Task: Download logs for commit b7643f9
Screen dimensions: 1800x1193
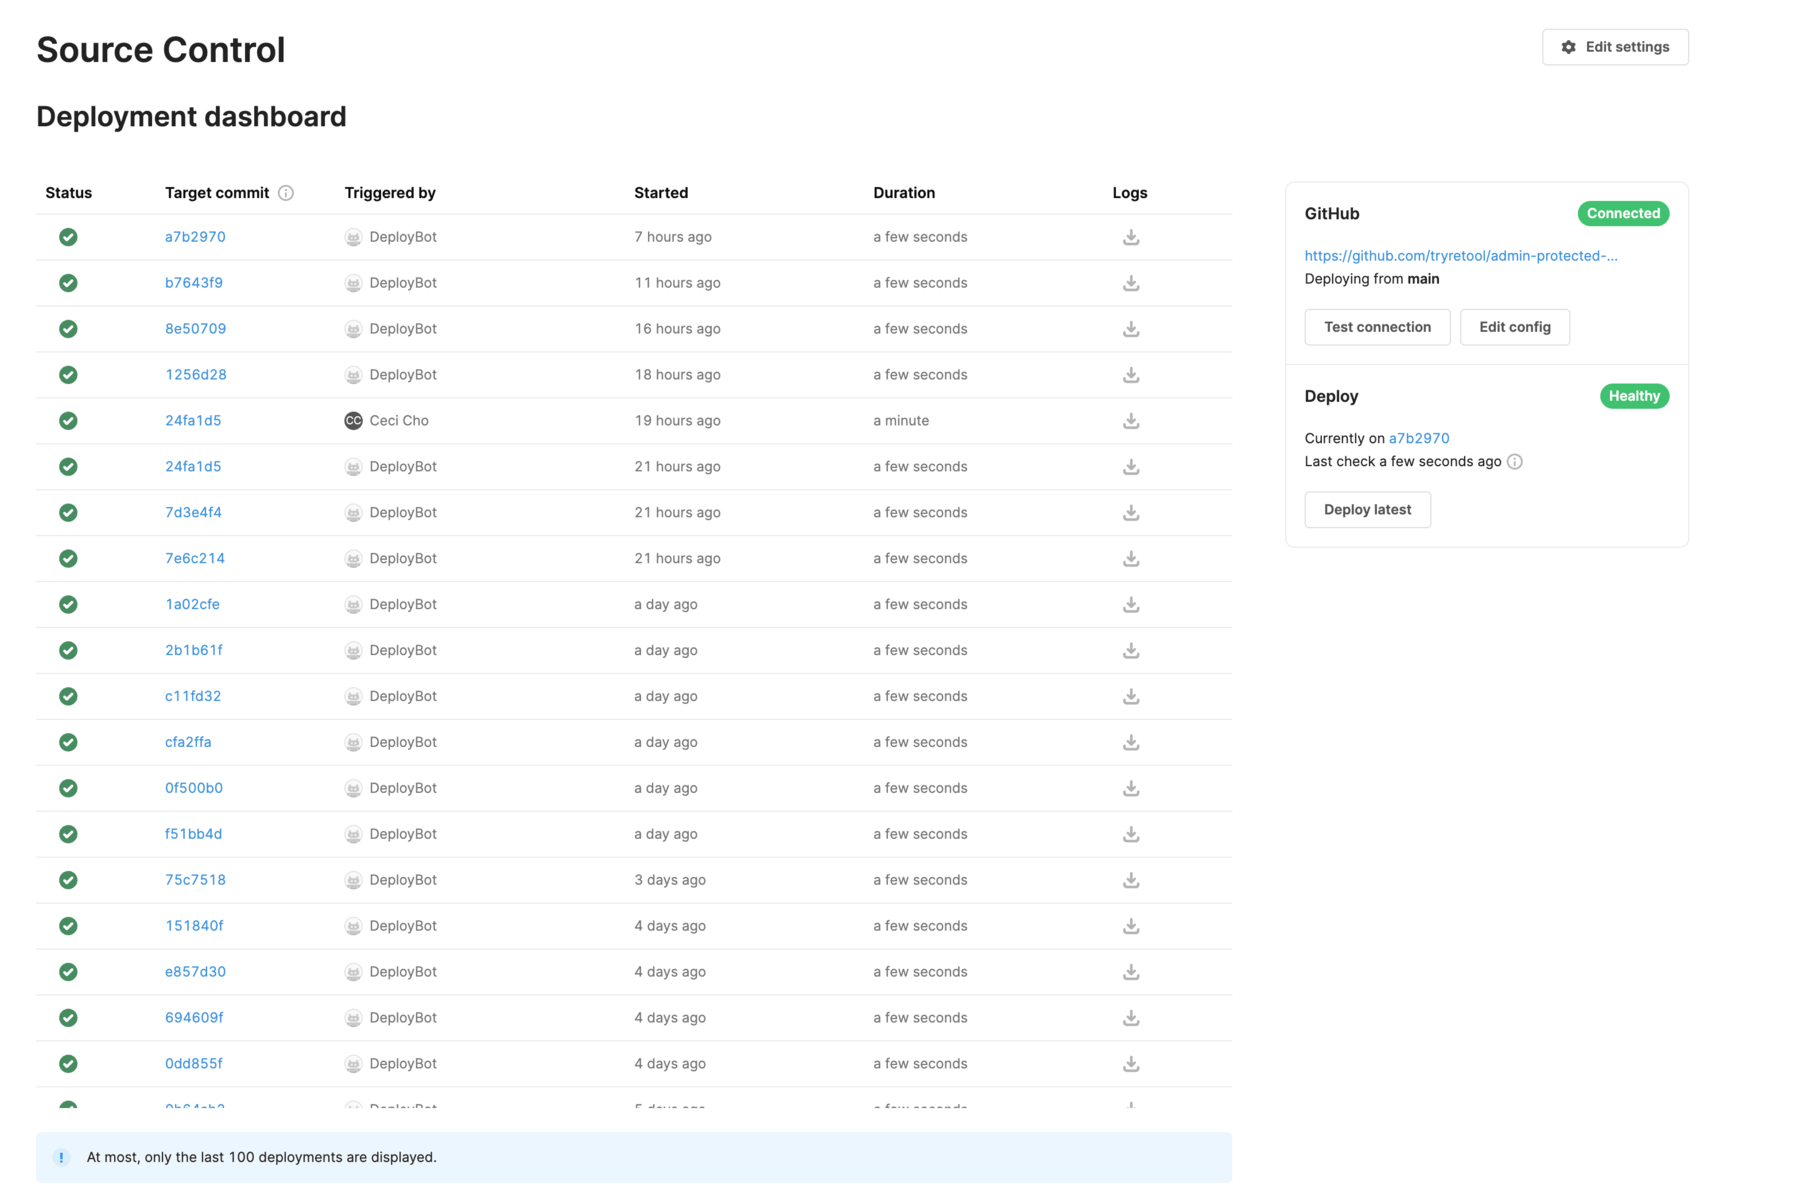Action: click(x=1131, y=283)
